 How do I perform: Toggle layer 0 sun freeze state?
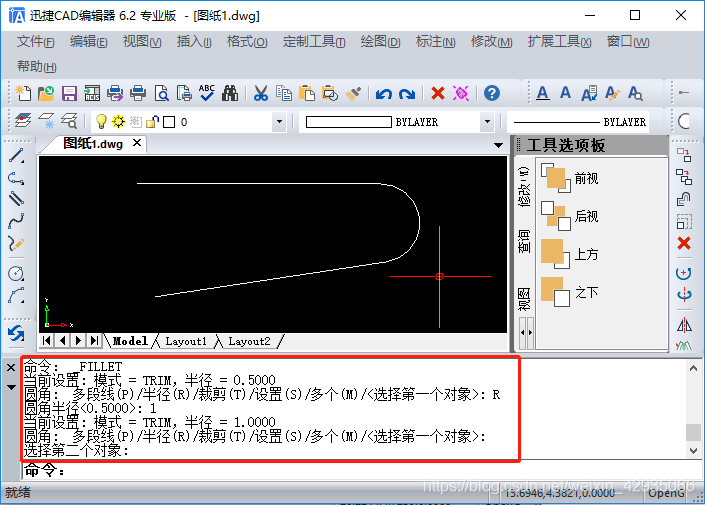(x=118, y=121)
